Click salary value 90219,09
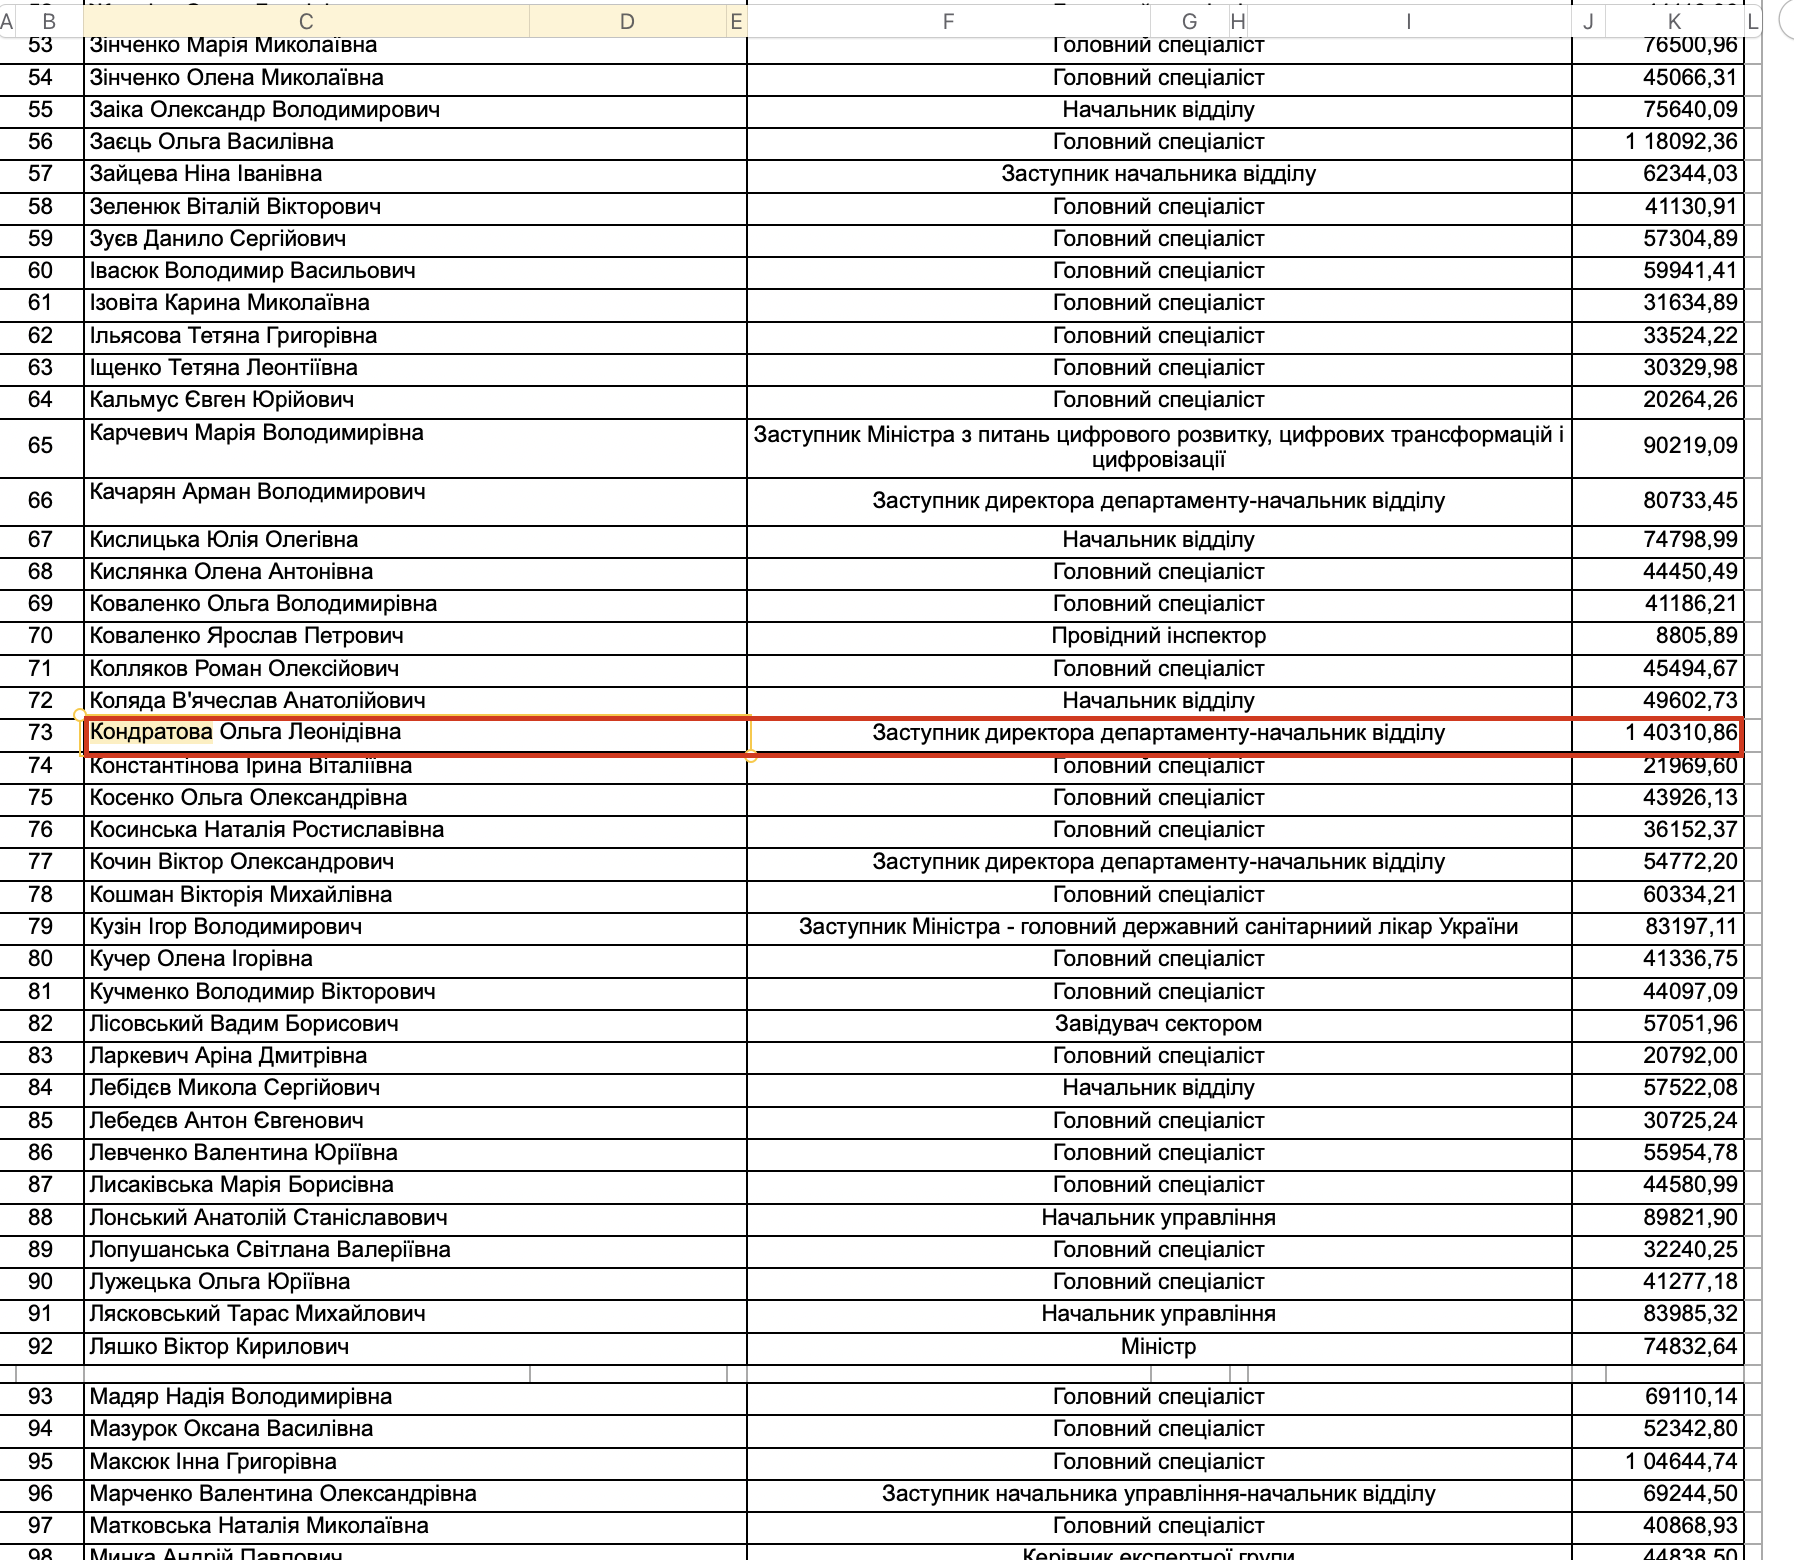 1690,446
